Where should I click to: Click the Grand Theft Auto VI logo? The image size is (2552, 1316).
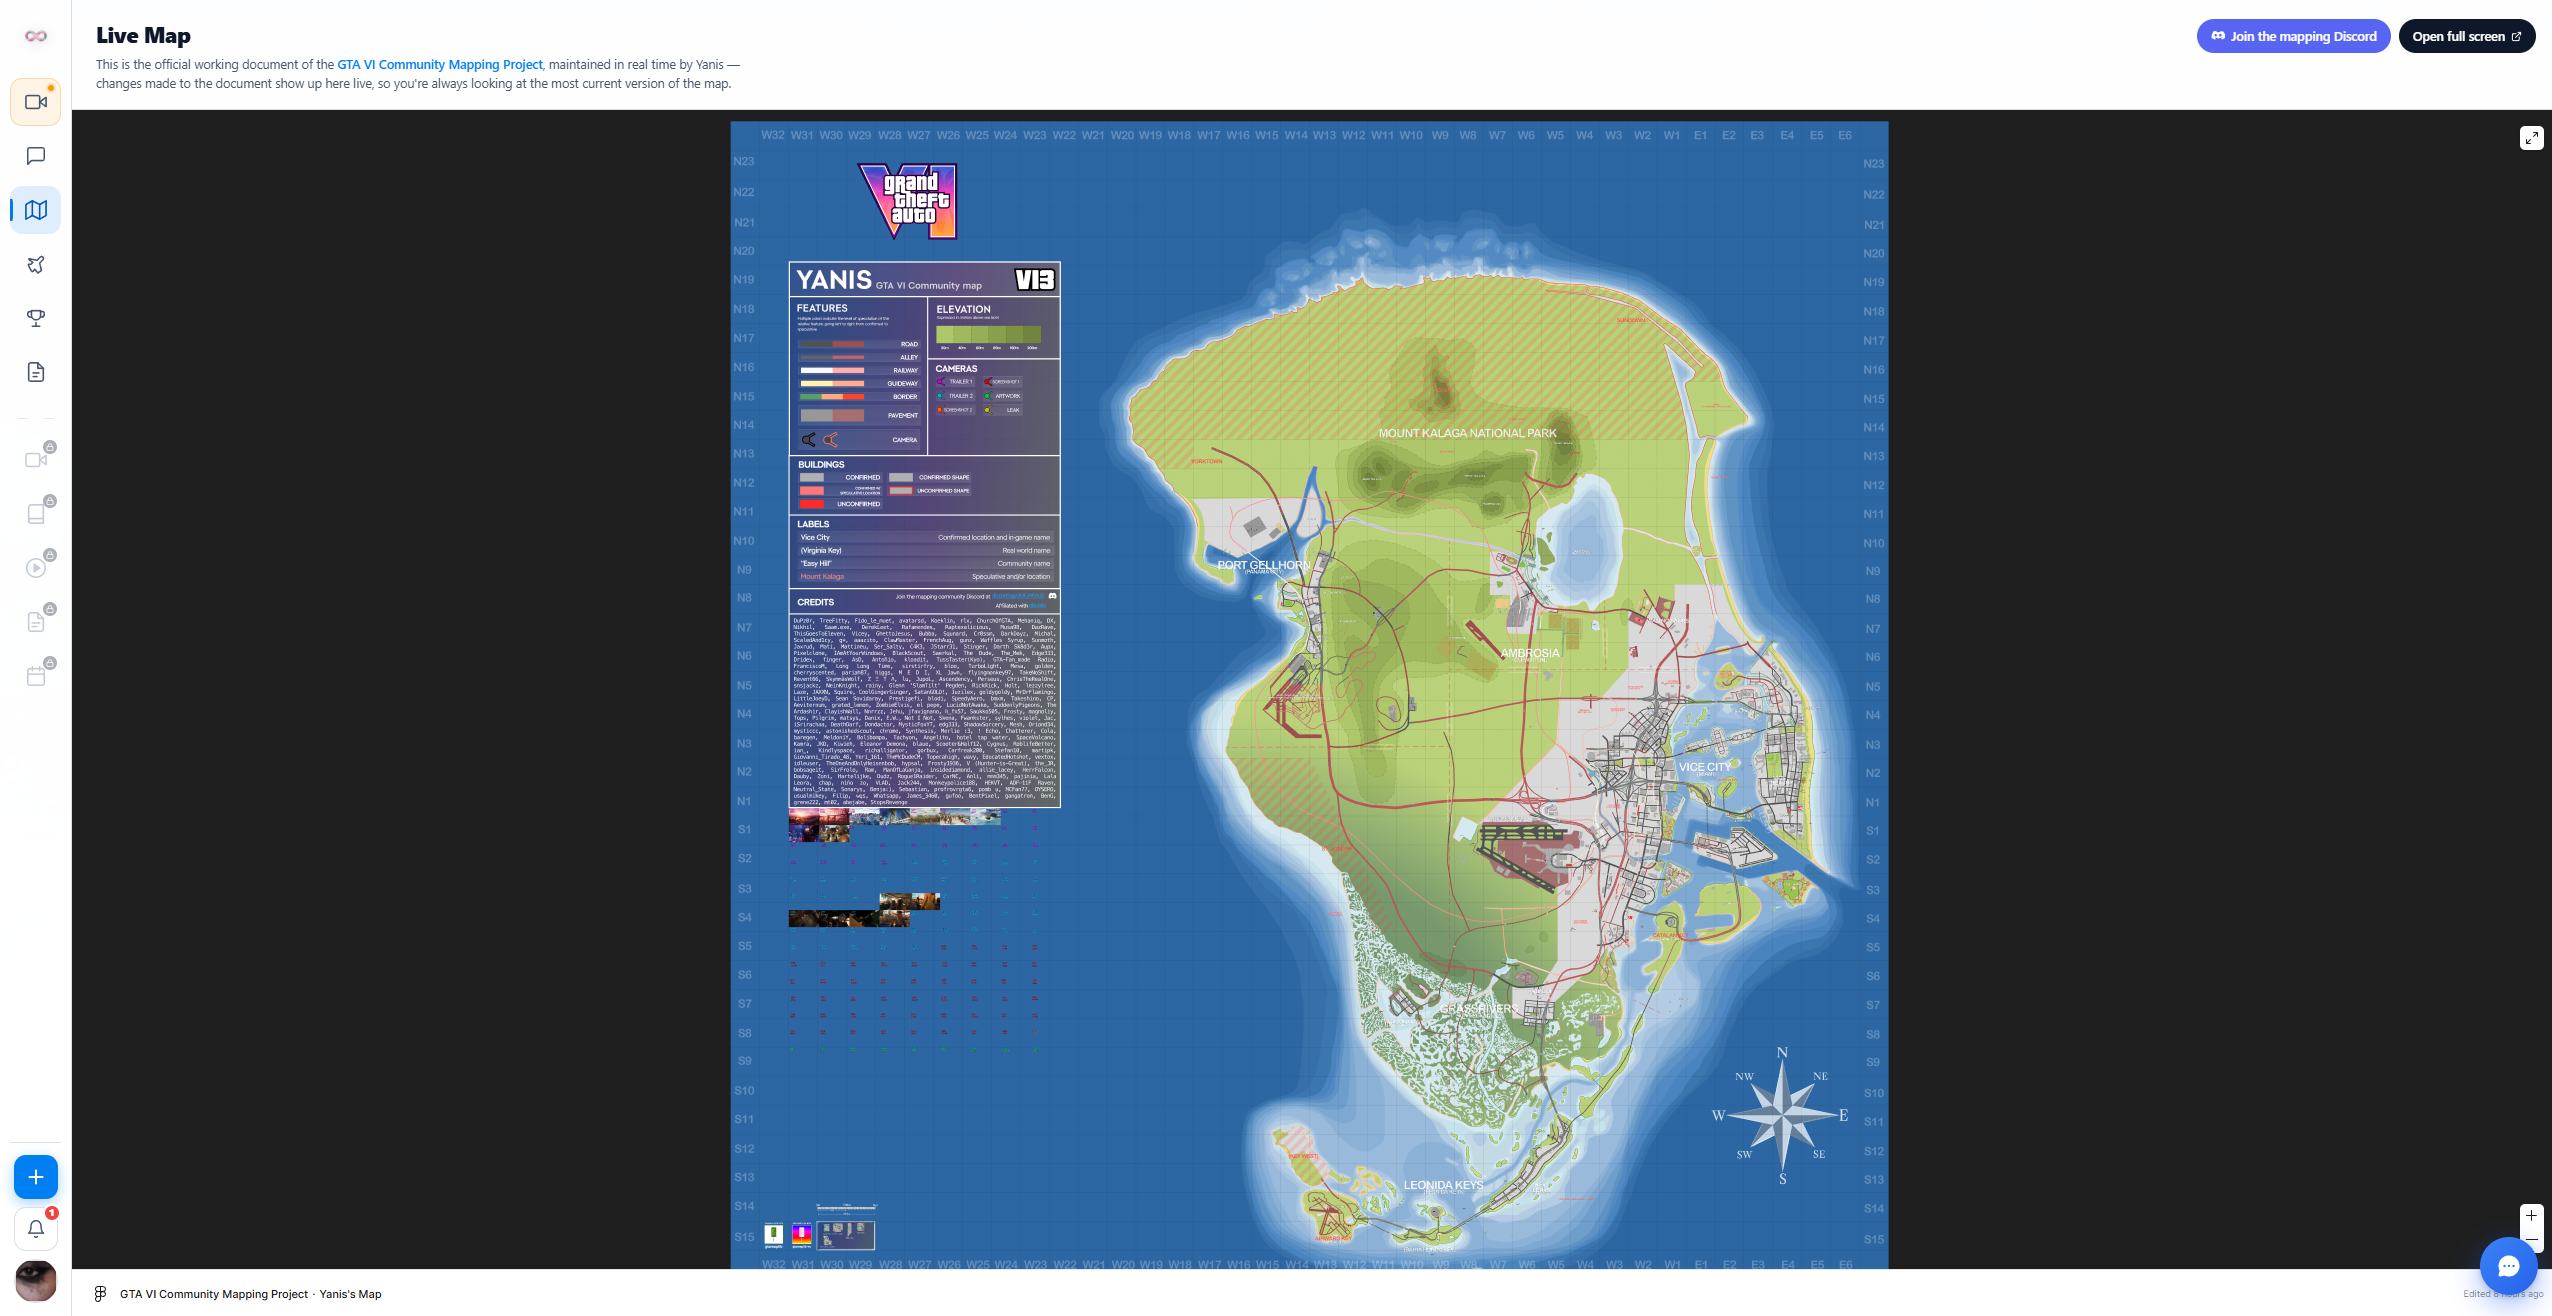click(908, 201)
